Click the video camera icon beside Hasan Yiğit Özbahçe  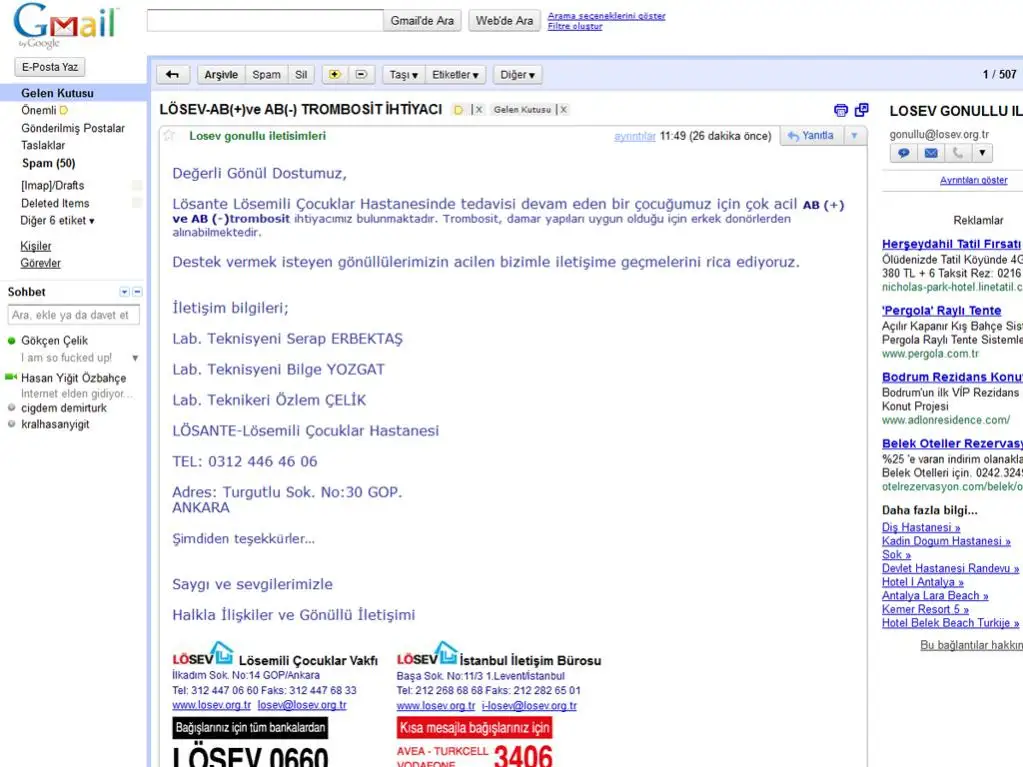click(x=10, y=377)
